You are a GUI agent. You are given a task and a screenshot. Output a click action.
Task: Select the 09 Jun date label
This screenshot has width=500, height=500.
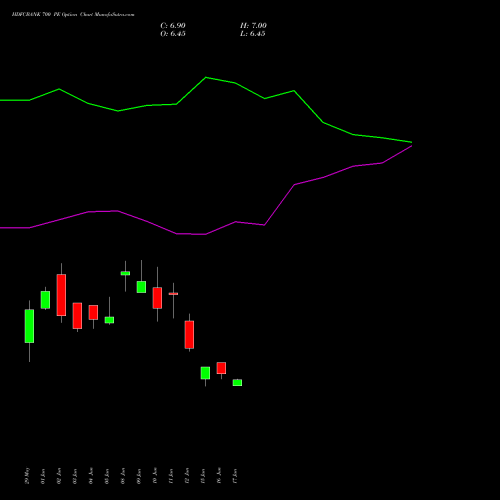click(139, 476)
